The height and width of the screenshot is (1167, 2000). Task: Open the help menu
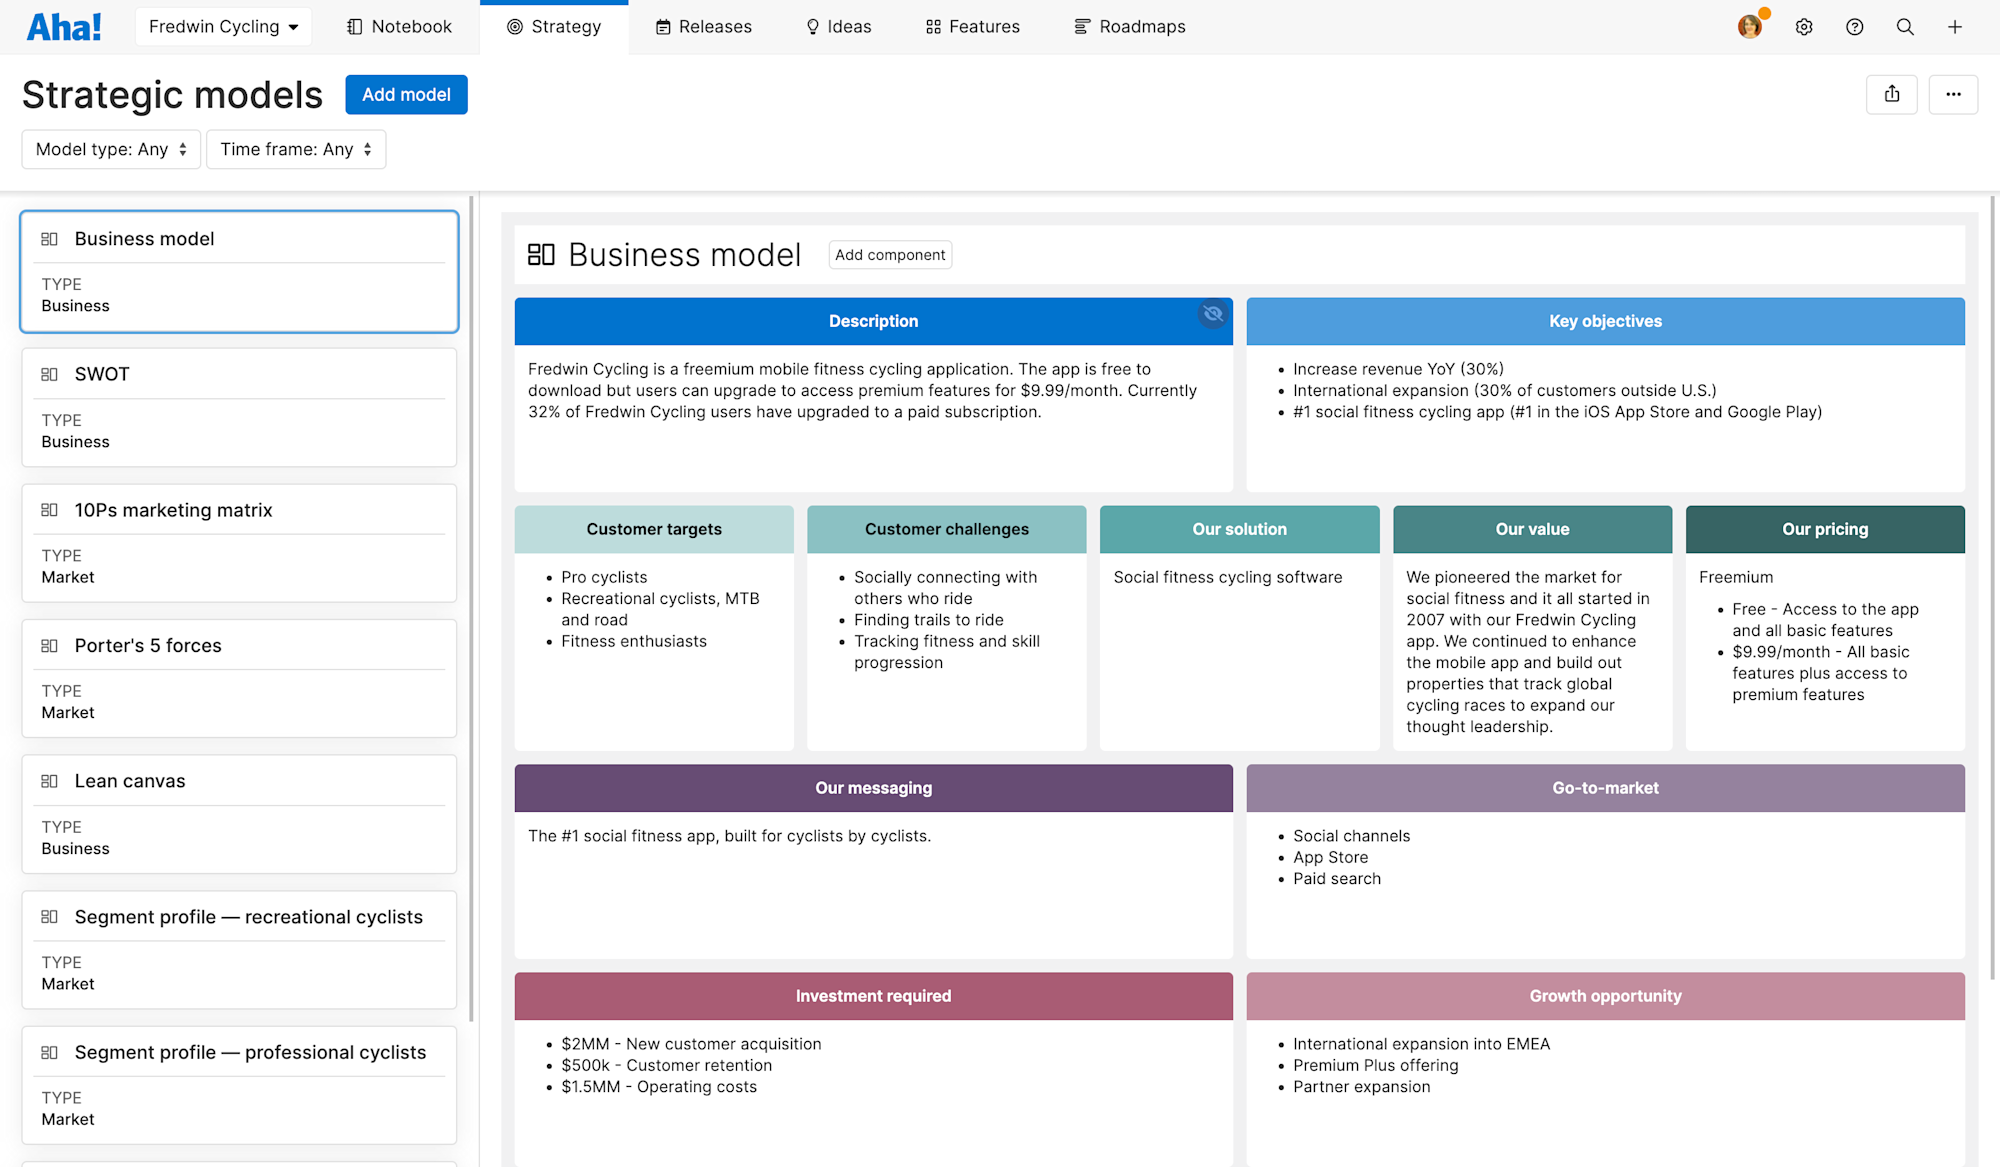1855,27
